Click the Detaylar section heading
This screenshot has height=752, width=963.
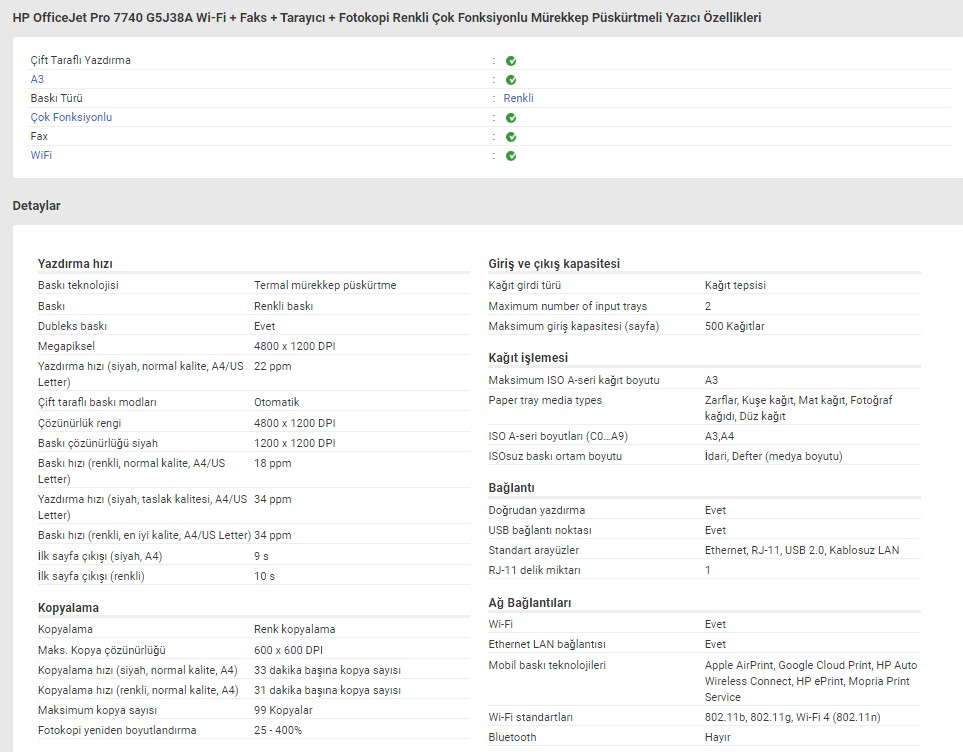36,206
